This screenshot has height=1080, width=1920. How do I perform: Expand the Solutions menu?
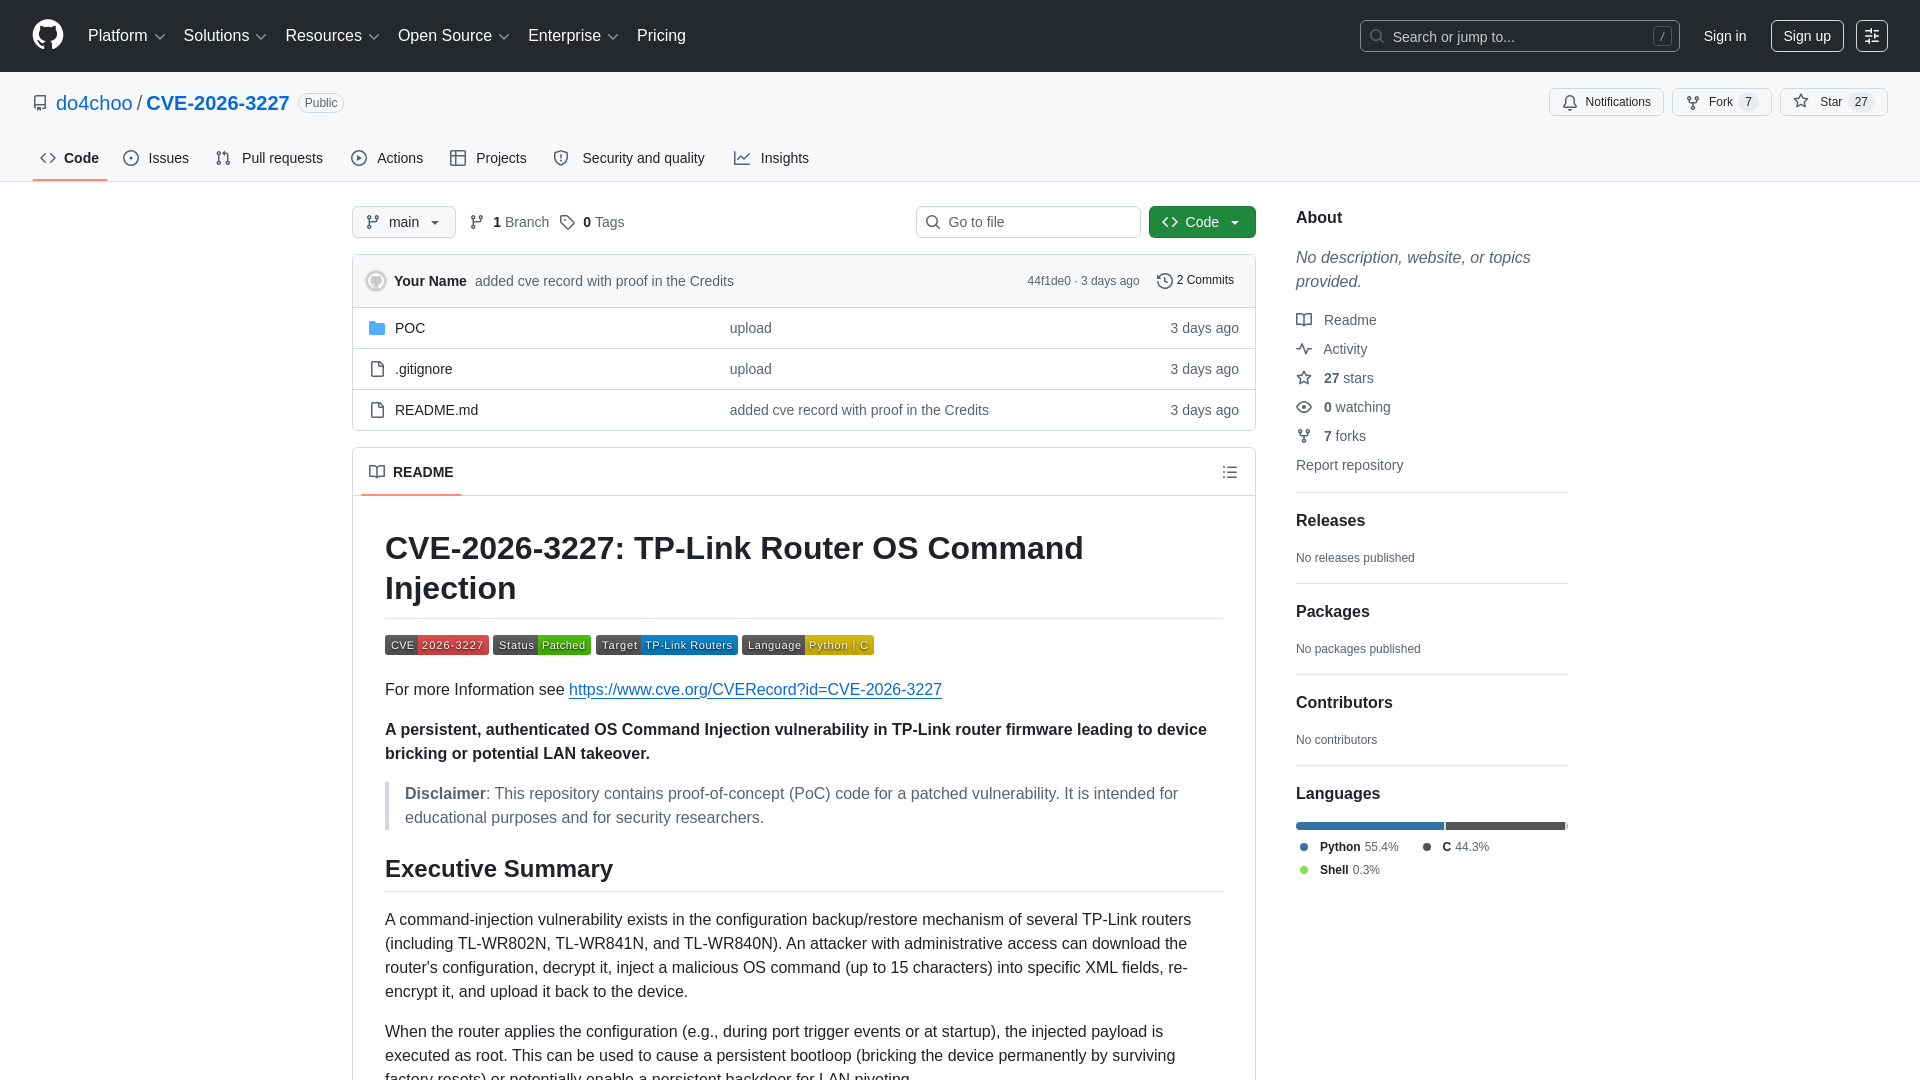click(x=225, y=36)
